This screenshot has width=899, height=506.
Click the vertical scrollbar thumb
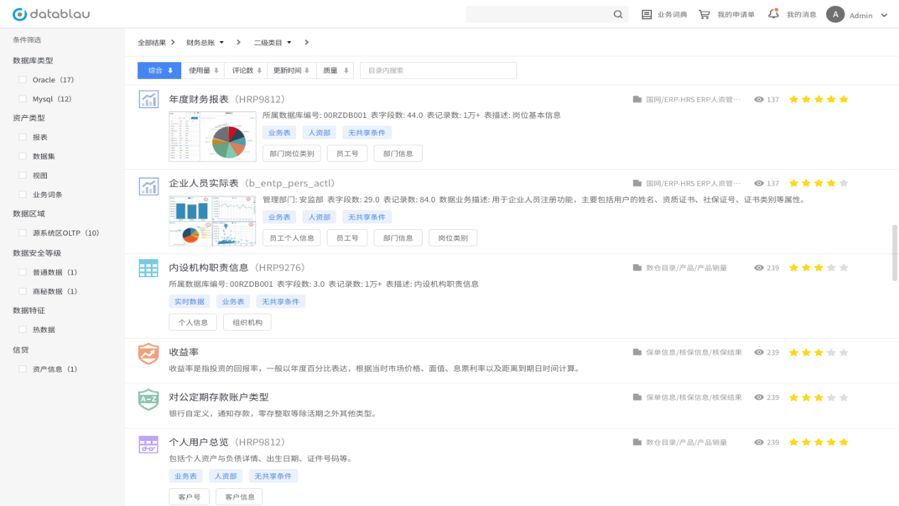(894, 253)
